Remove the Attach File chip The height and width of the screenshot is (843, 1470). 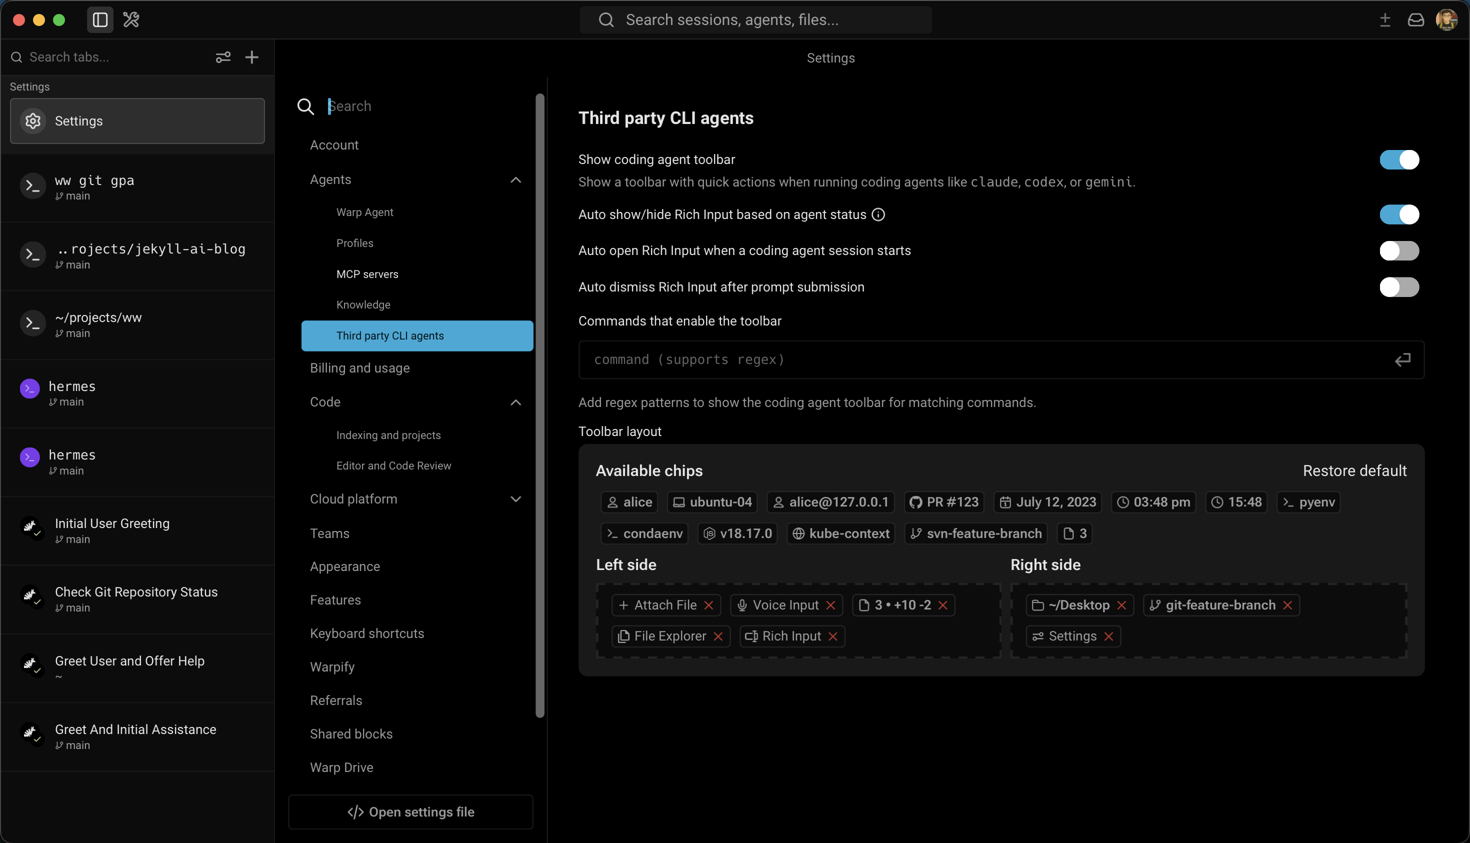click(709, 606)
